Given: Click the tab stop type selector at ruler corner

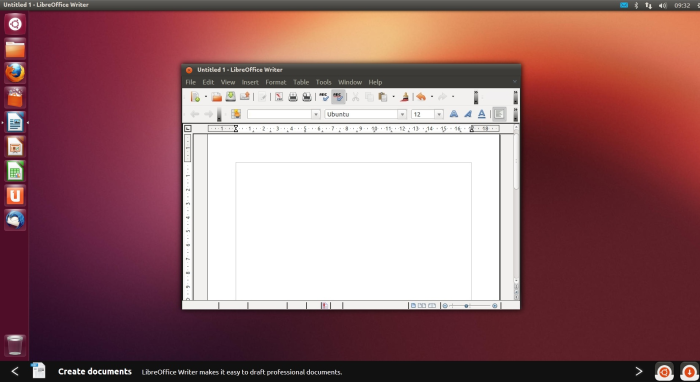Looking at the screenshot, I should (x=188, y=129).
